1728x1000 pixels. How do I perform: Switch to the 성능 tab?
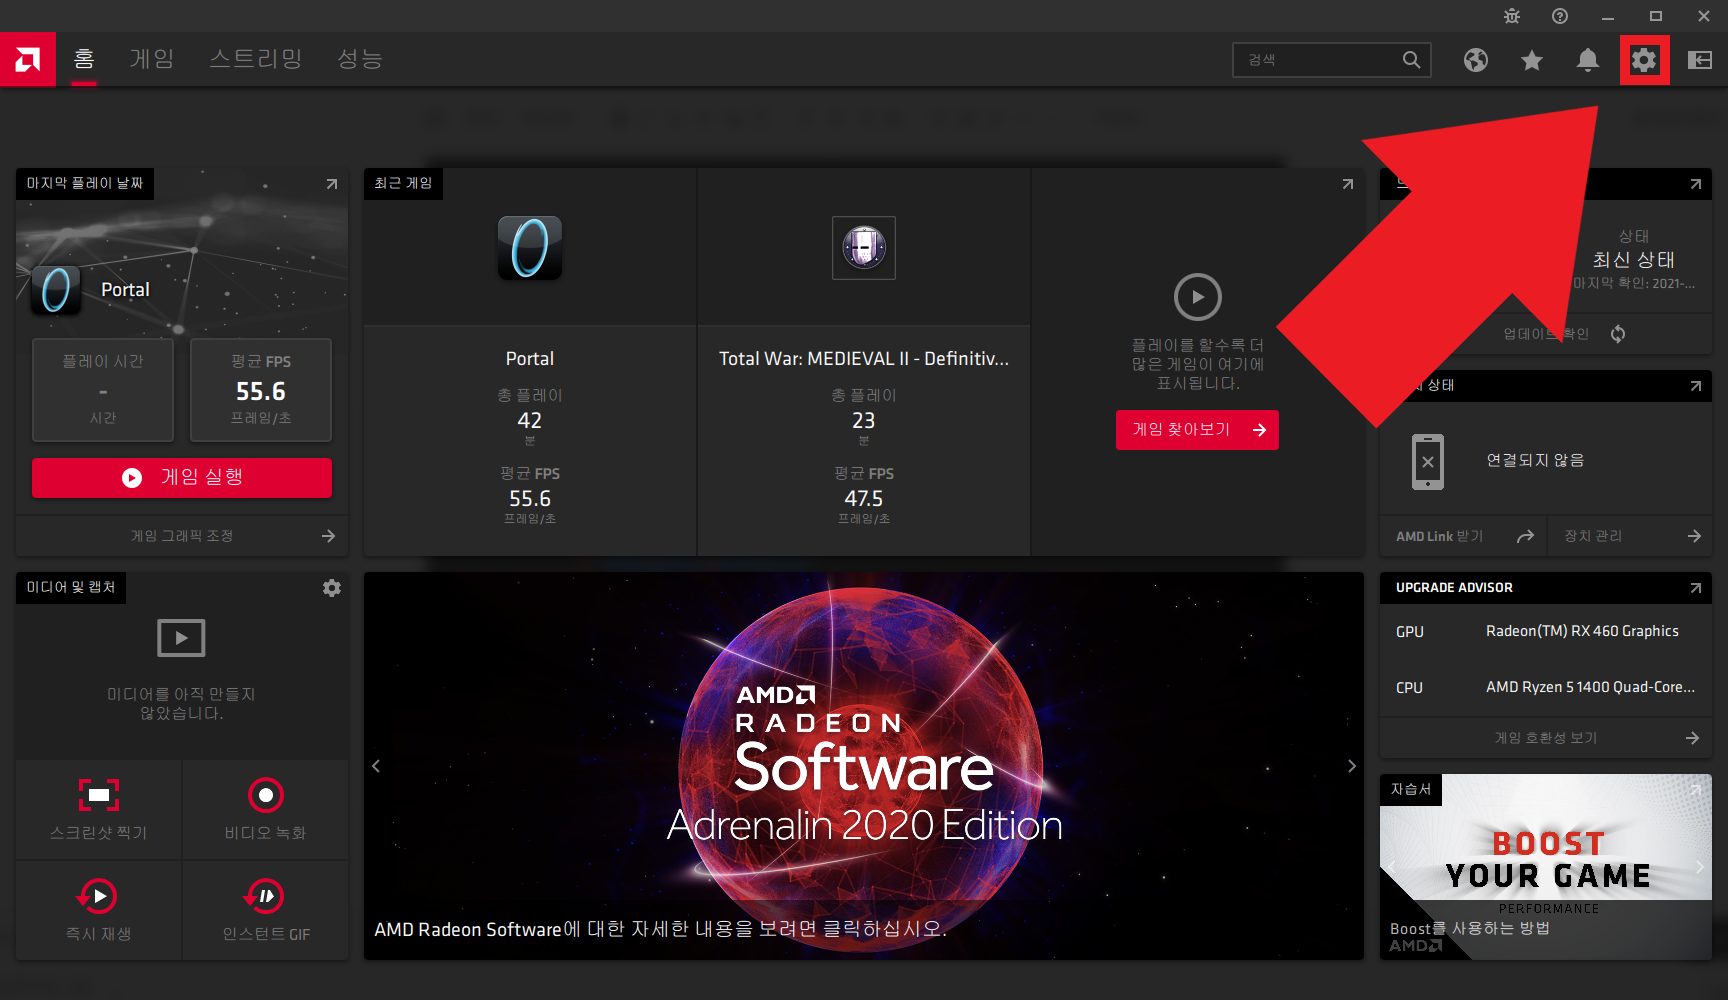(360, 59)
